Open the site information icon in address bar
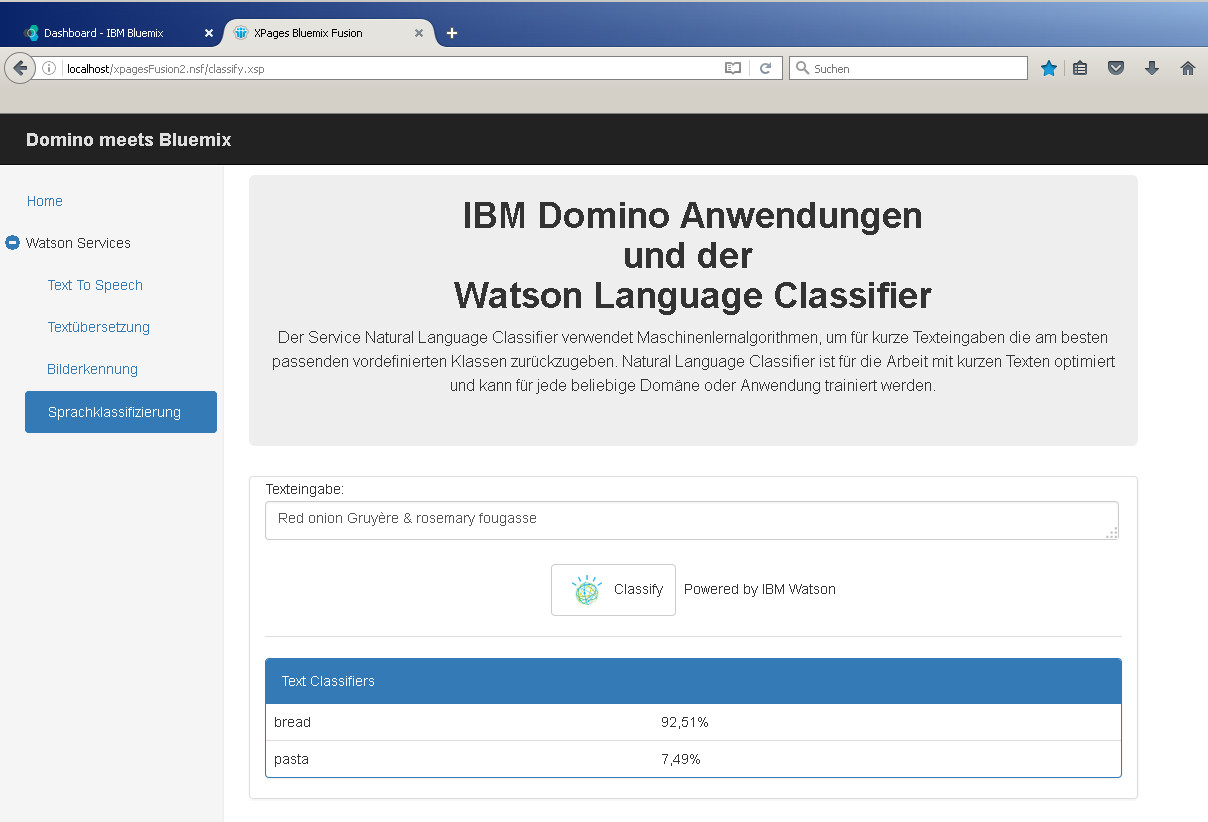 click(x=48, y=68)
